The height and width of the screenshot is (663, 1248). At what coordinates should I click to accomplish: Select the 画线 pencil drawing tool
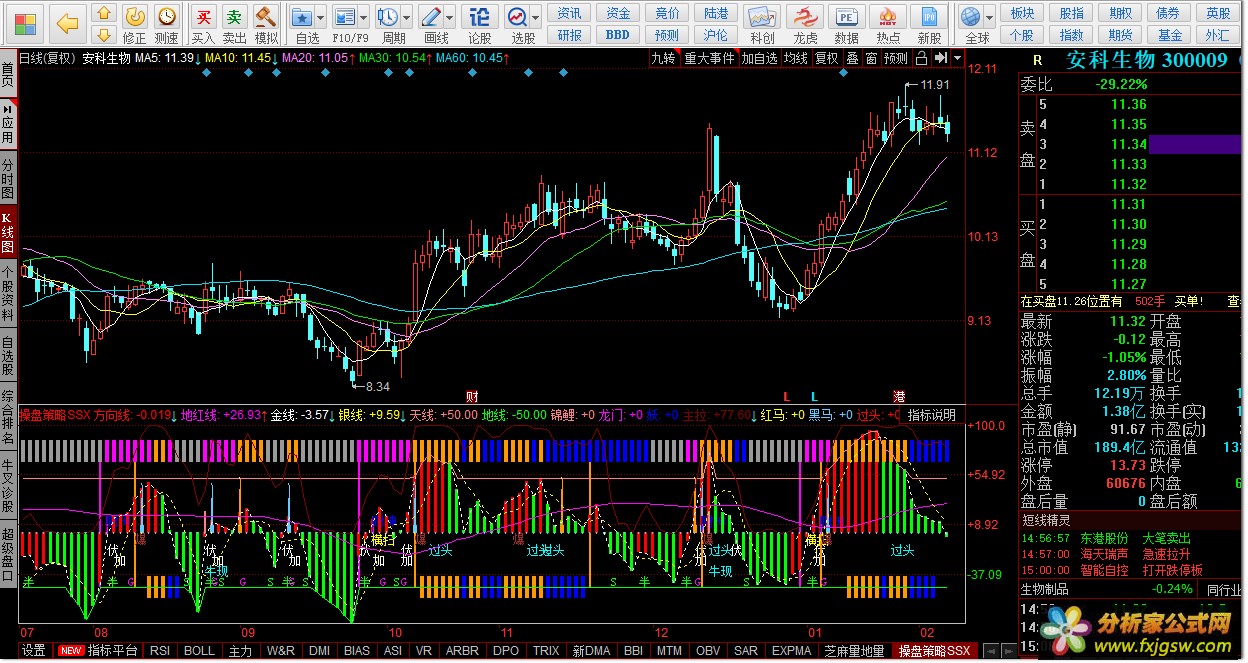[x=430, y=17]
